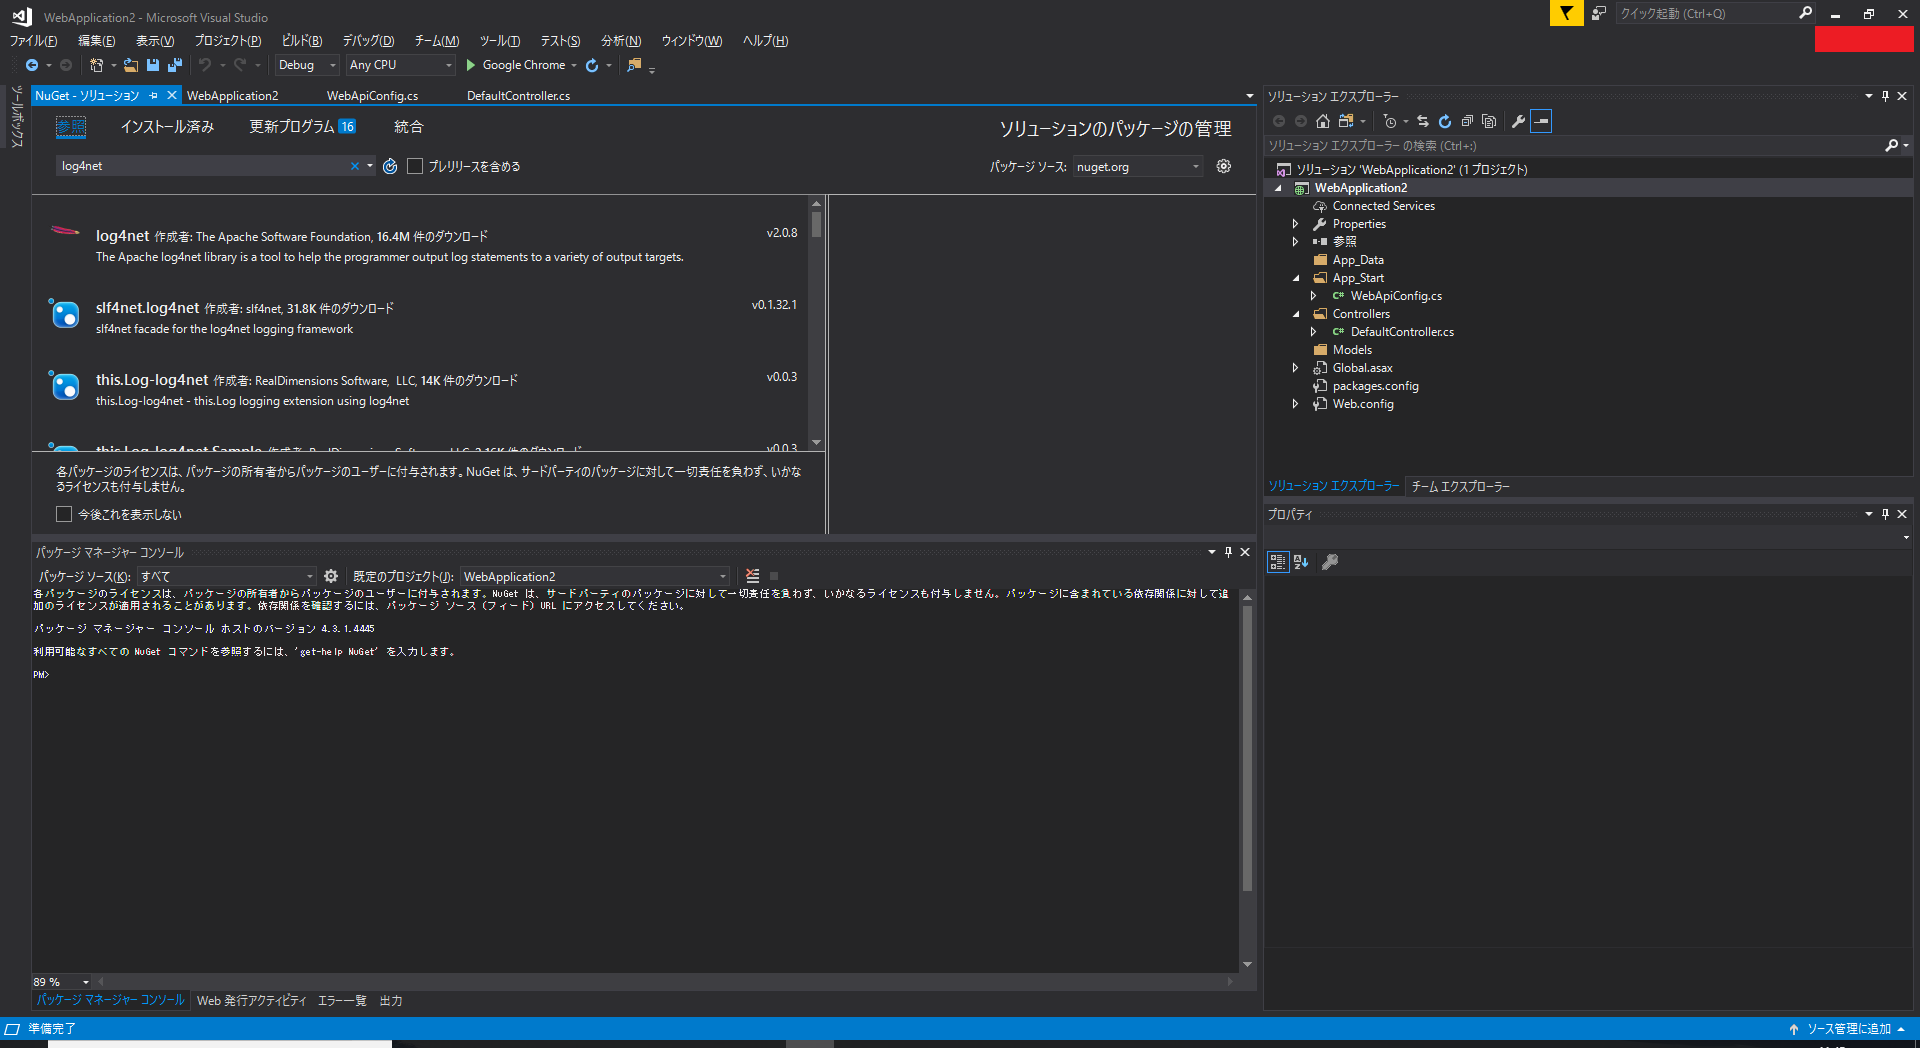Viewport: 1920px width, 1048px height.
Task: Switch to the DefaultController.cs editor tab
Action: point(518,96)
